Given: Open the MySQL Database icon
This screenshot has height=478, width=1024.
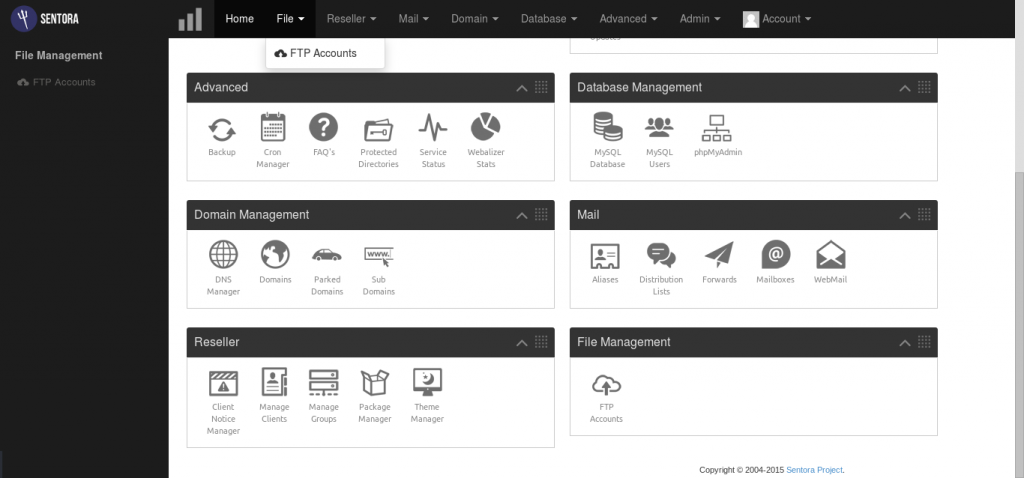Looking at the screenshot, I should [607, 129].
